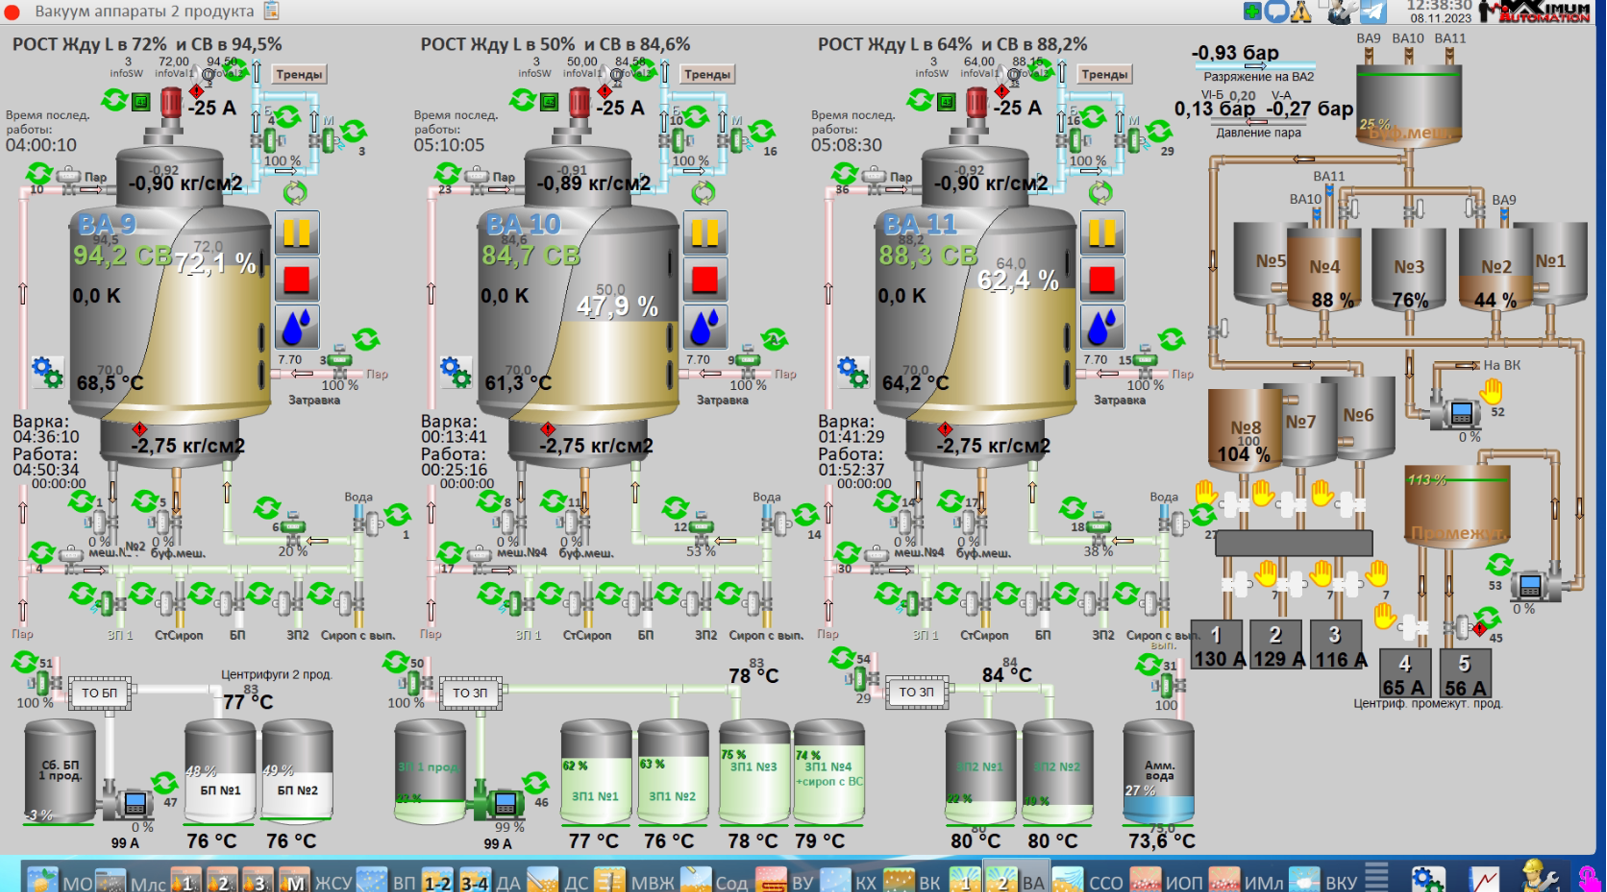Image resolution: width=1607 pixels, height=892 pixels.
Task: Toggle auto mode icon beside pump 47
Action: click(x=164, y=783)
